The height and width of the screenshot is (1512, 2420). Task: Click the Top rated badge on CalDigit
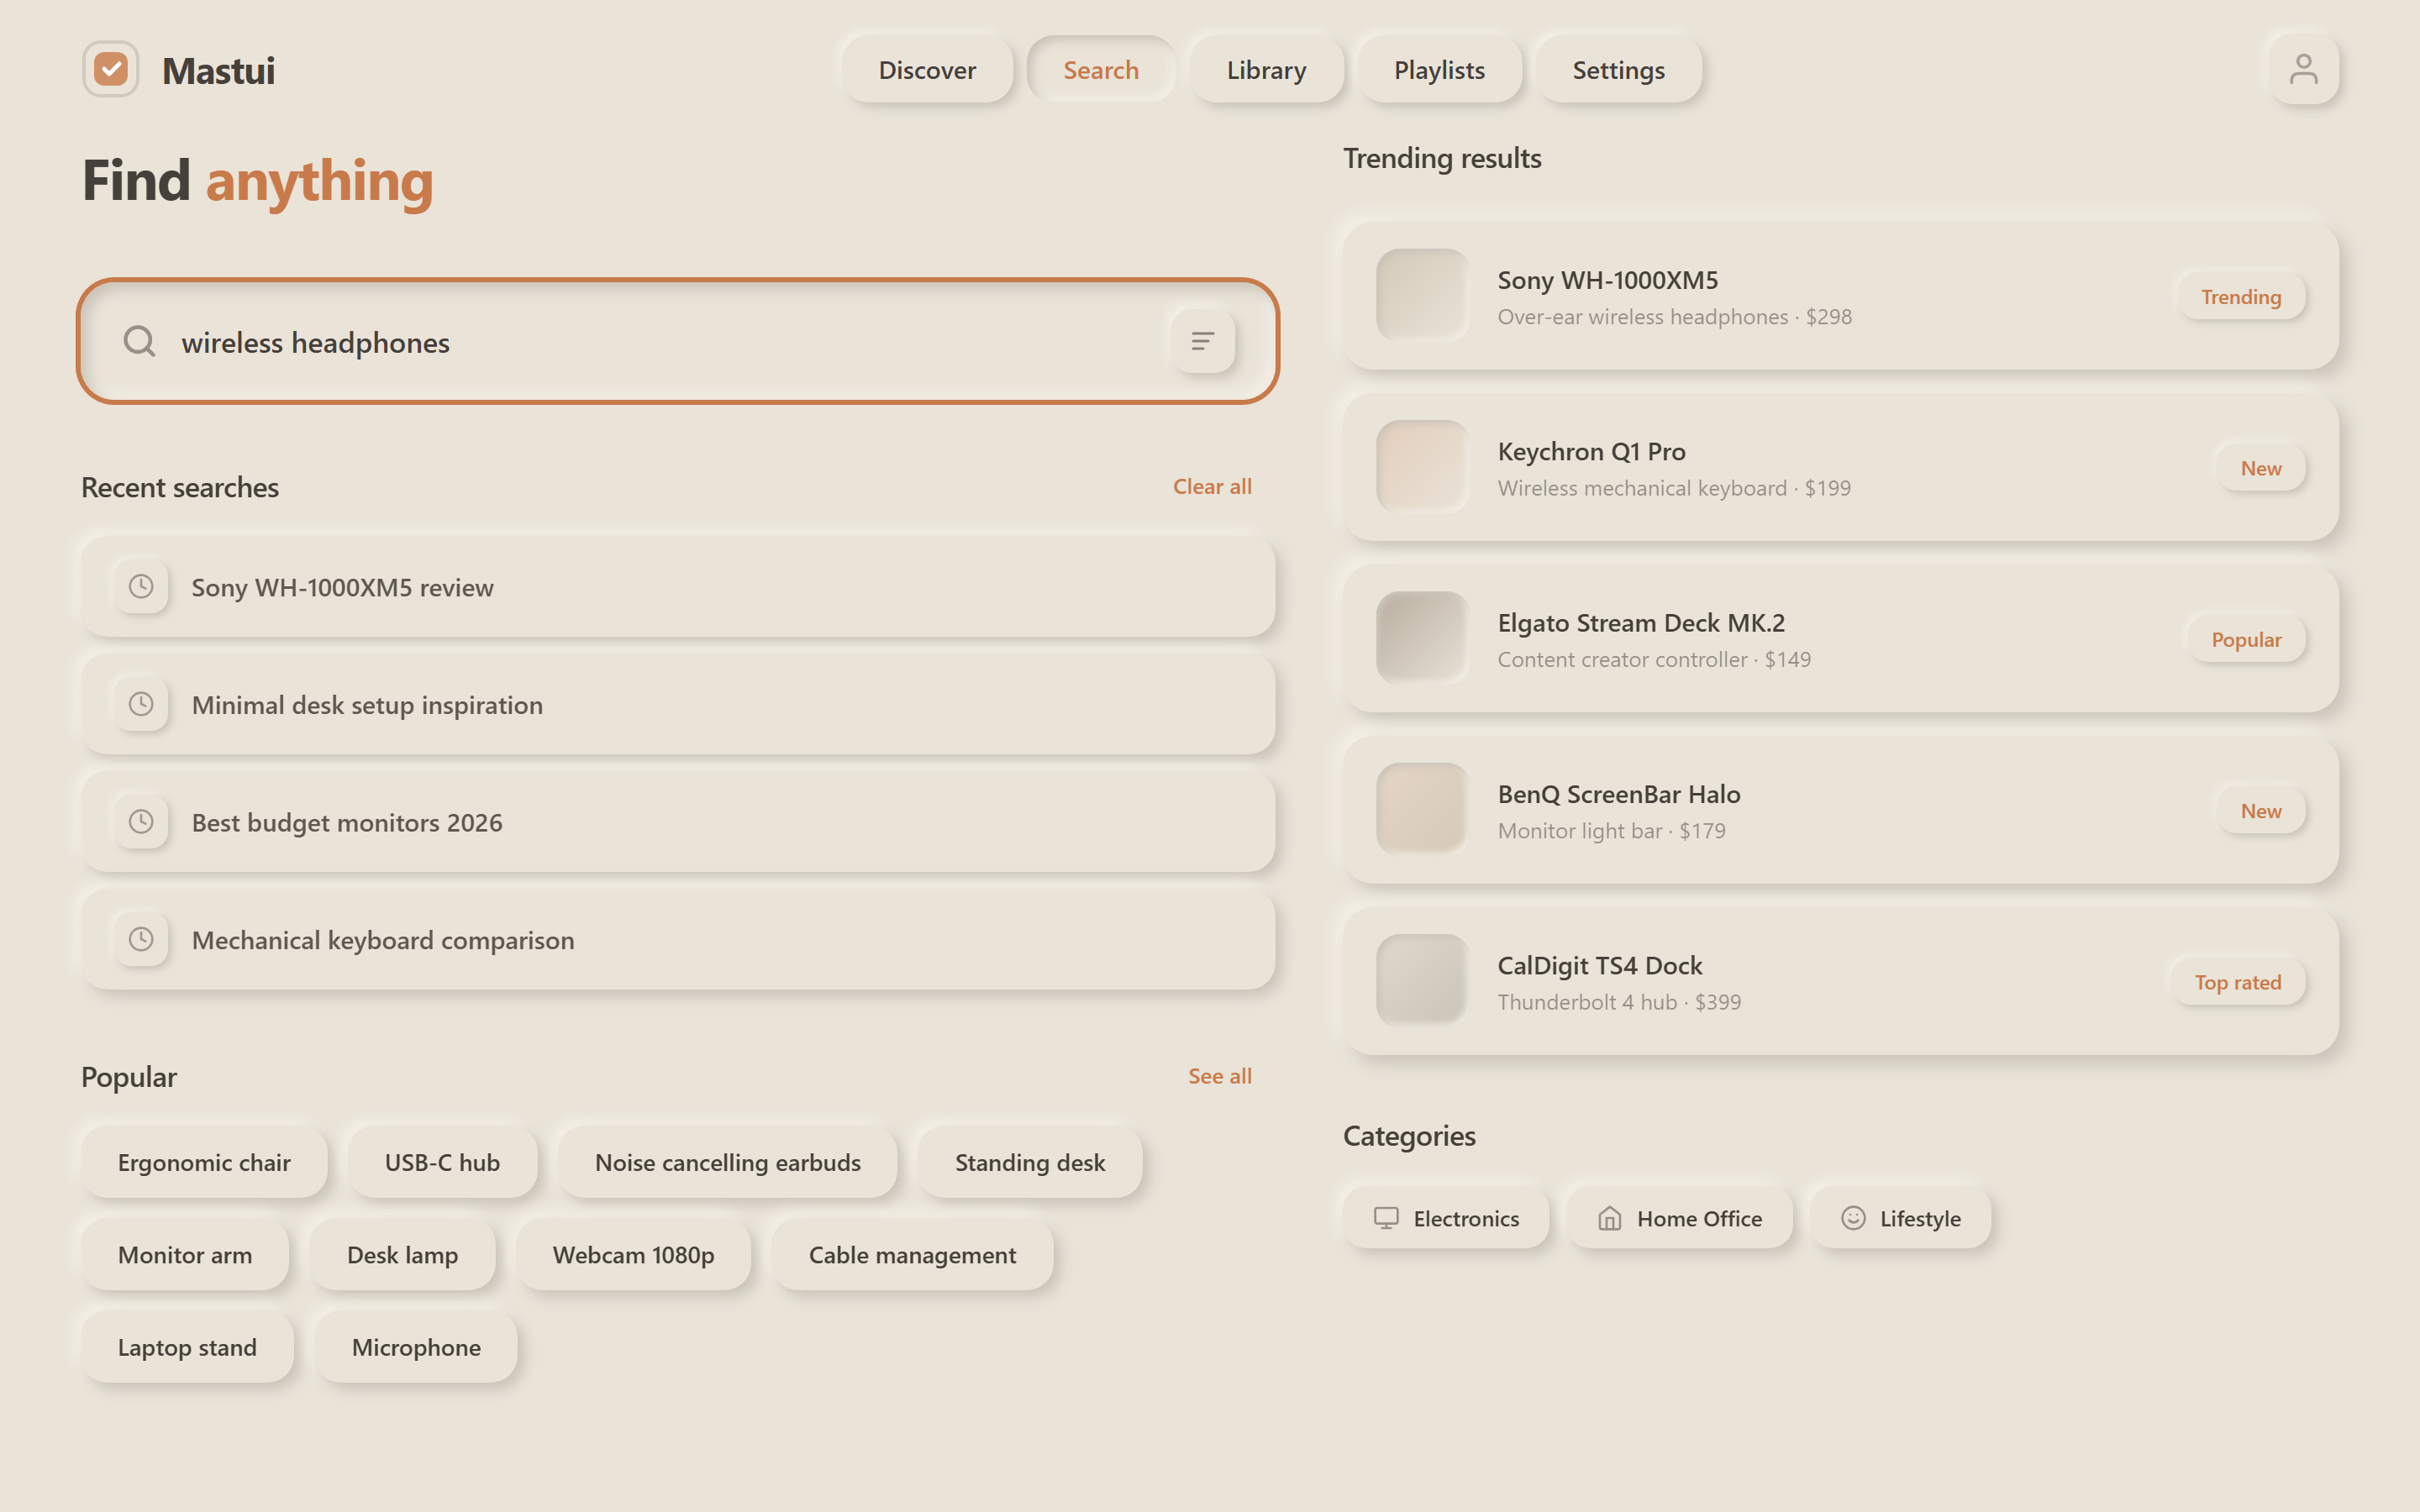pos(2237,983)
